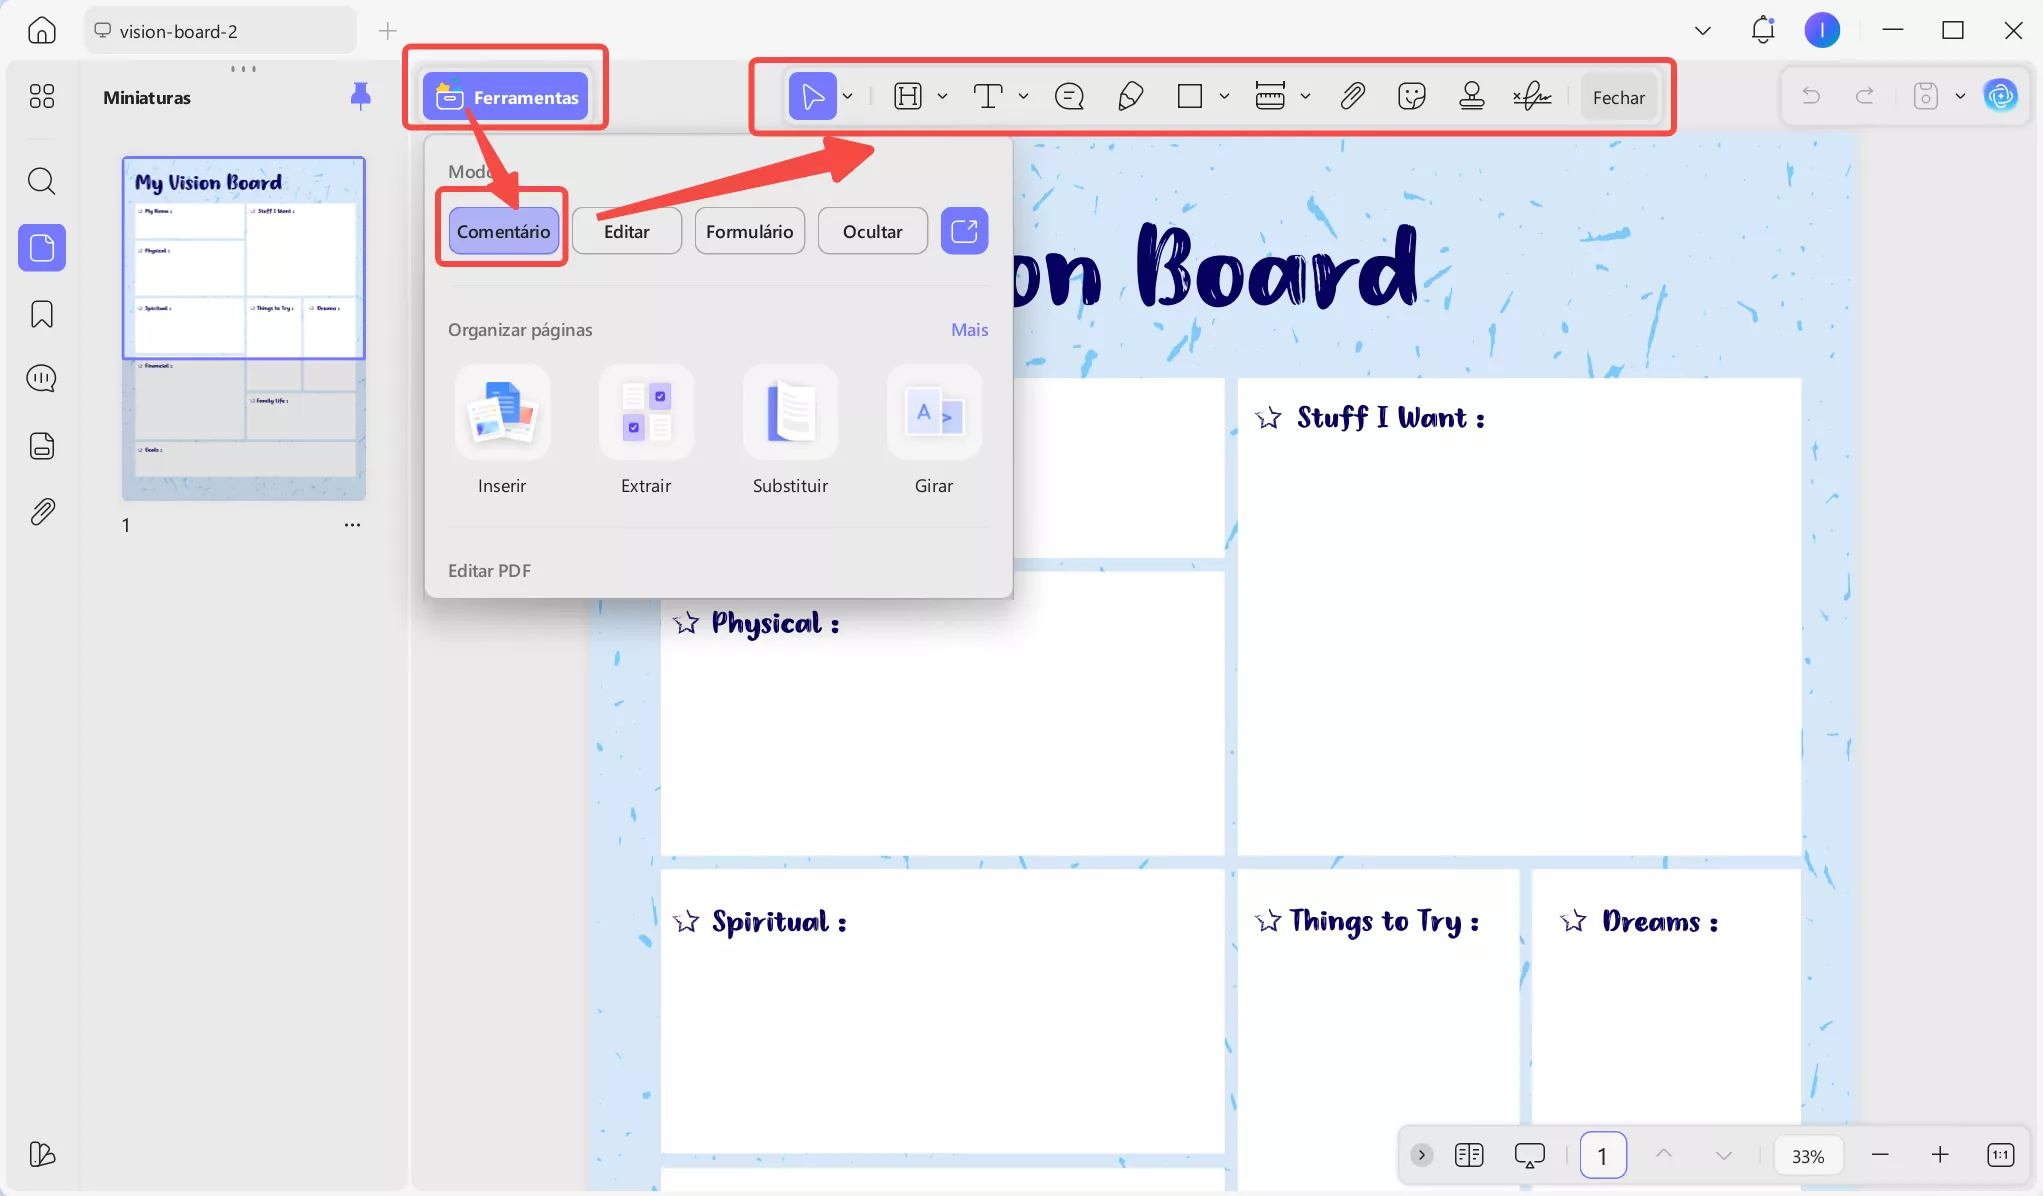Switch to Editar mode
Screen dimensions: 2043x1196
pyautogui.click(x=626, y=231)
